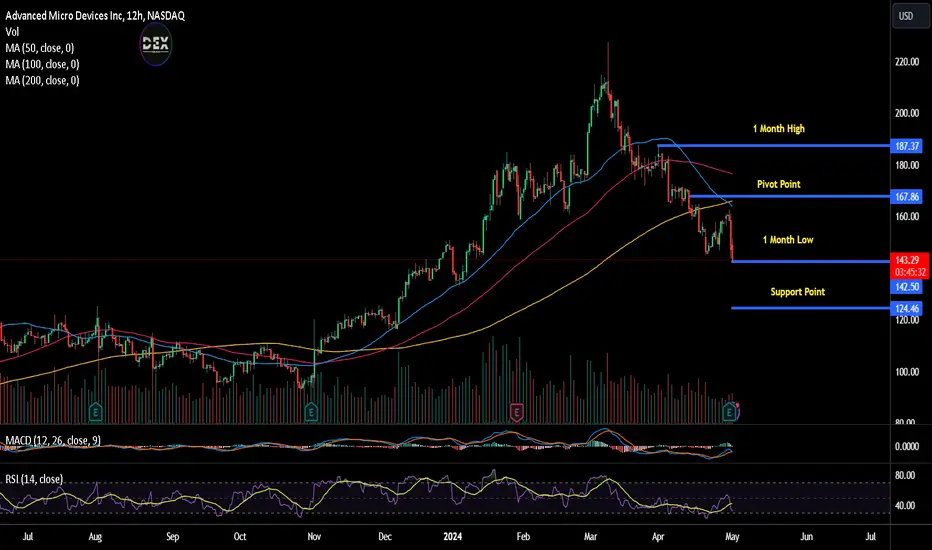The height and width of the screenshot is (550, 932).
Task: Click the earnings E marker near May
Action: tap(730, 411)
